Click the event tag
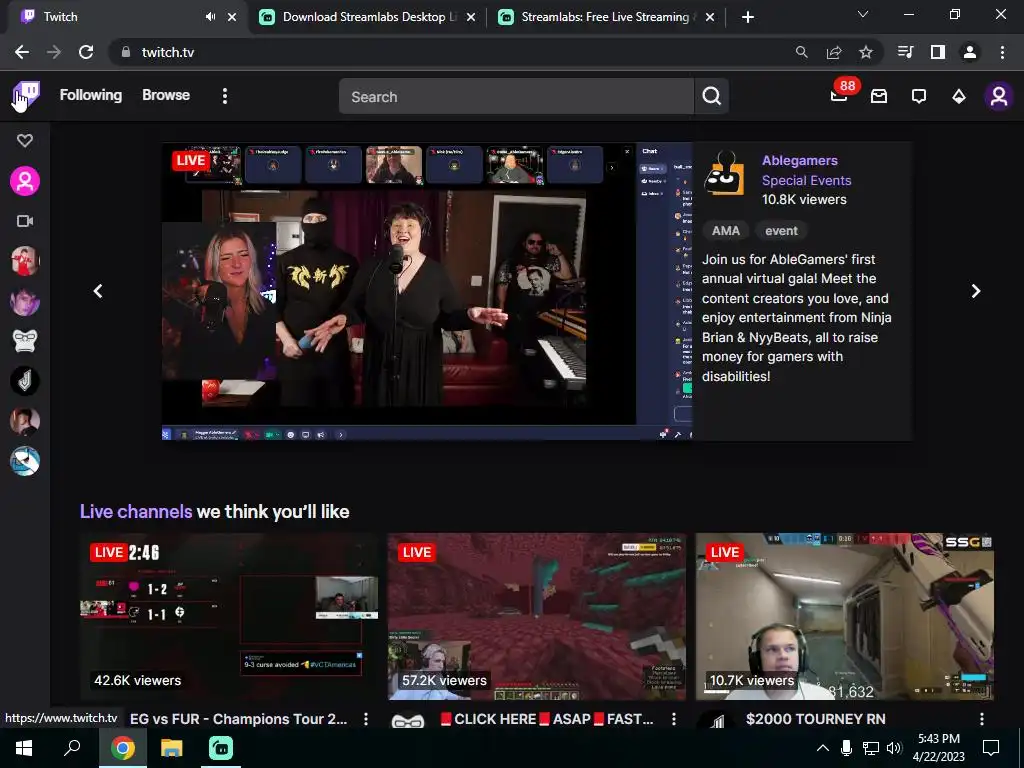 point(781,231)
